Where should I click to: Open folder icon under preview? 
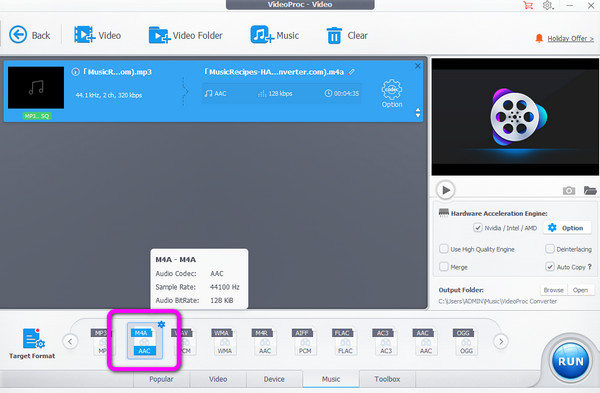(x=590, y=190)
